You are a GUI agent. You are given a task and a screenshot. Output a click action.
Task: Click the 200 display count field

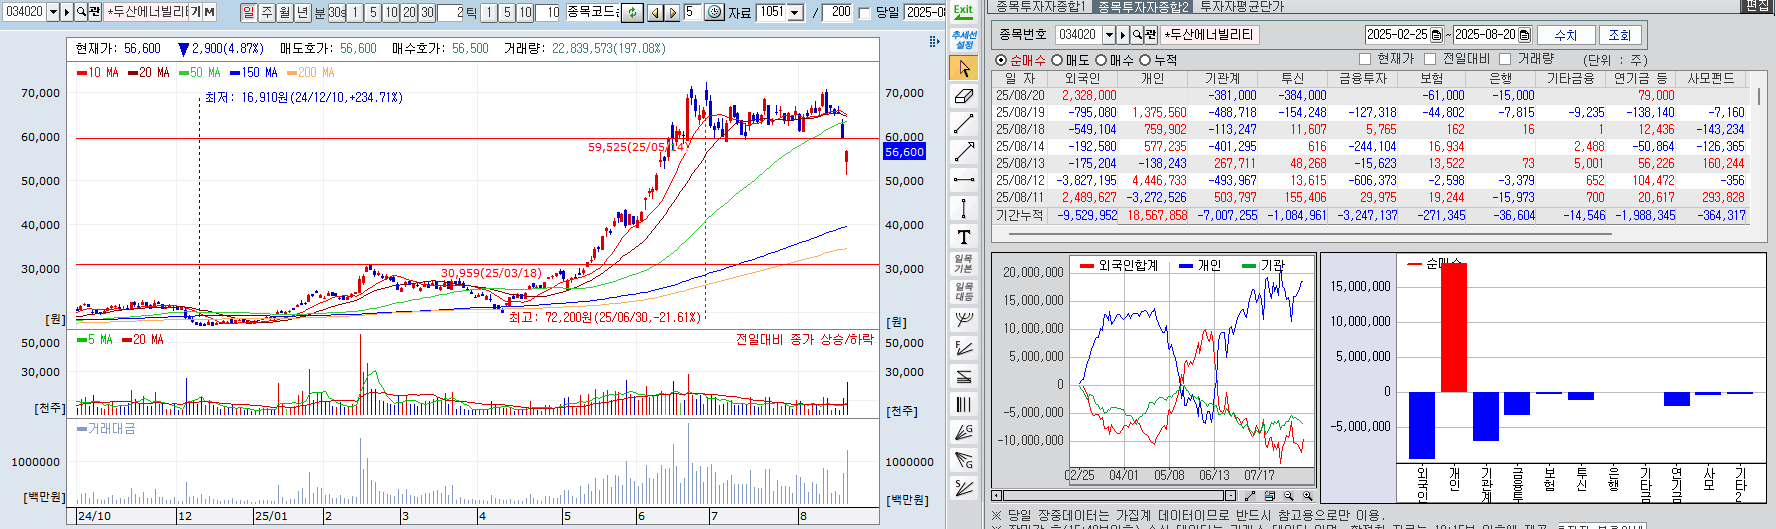pyautogui.click(x=837, y=13)
